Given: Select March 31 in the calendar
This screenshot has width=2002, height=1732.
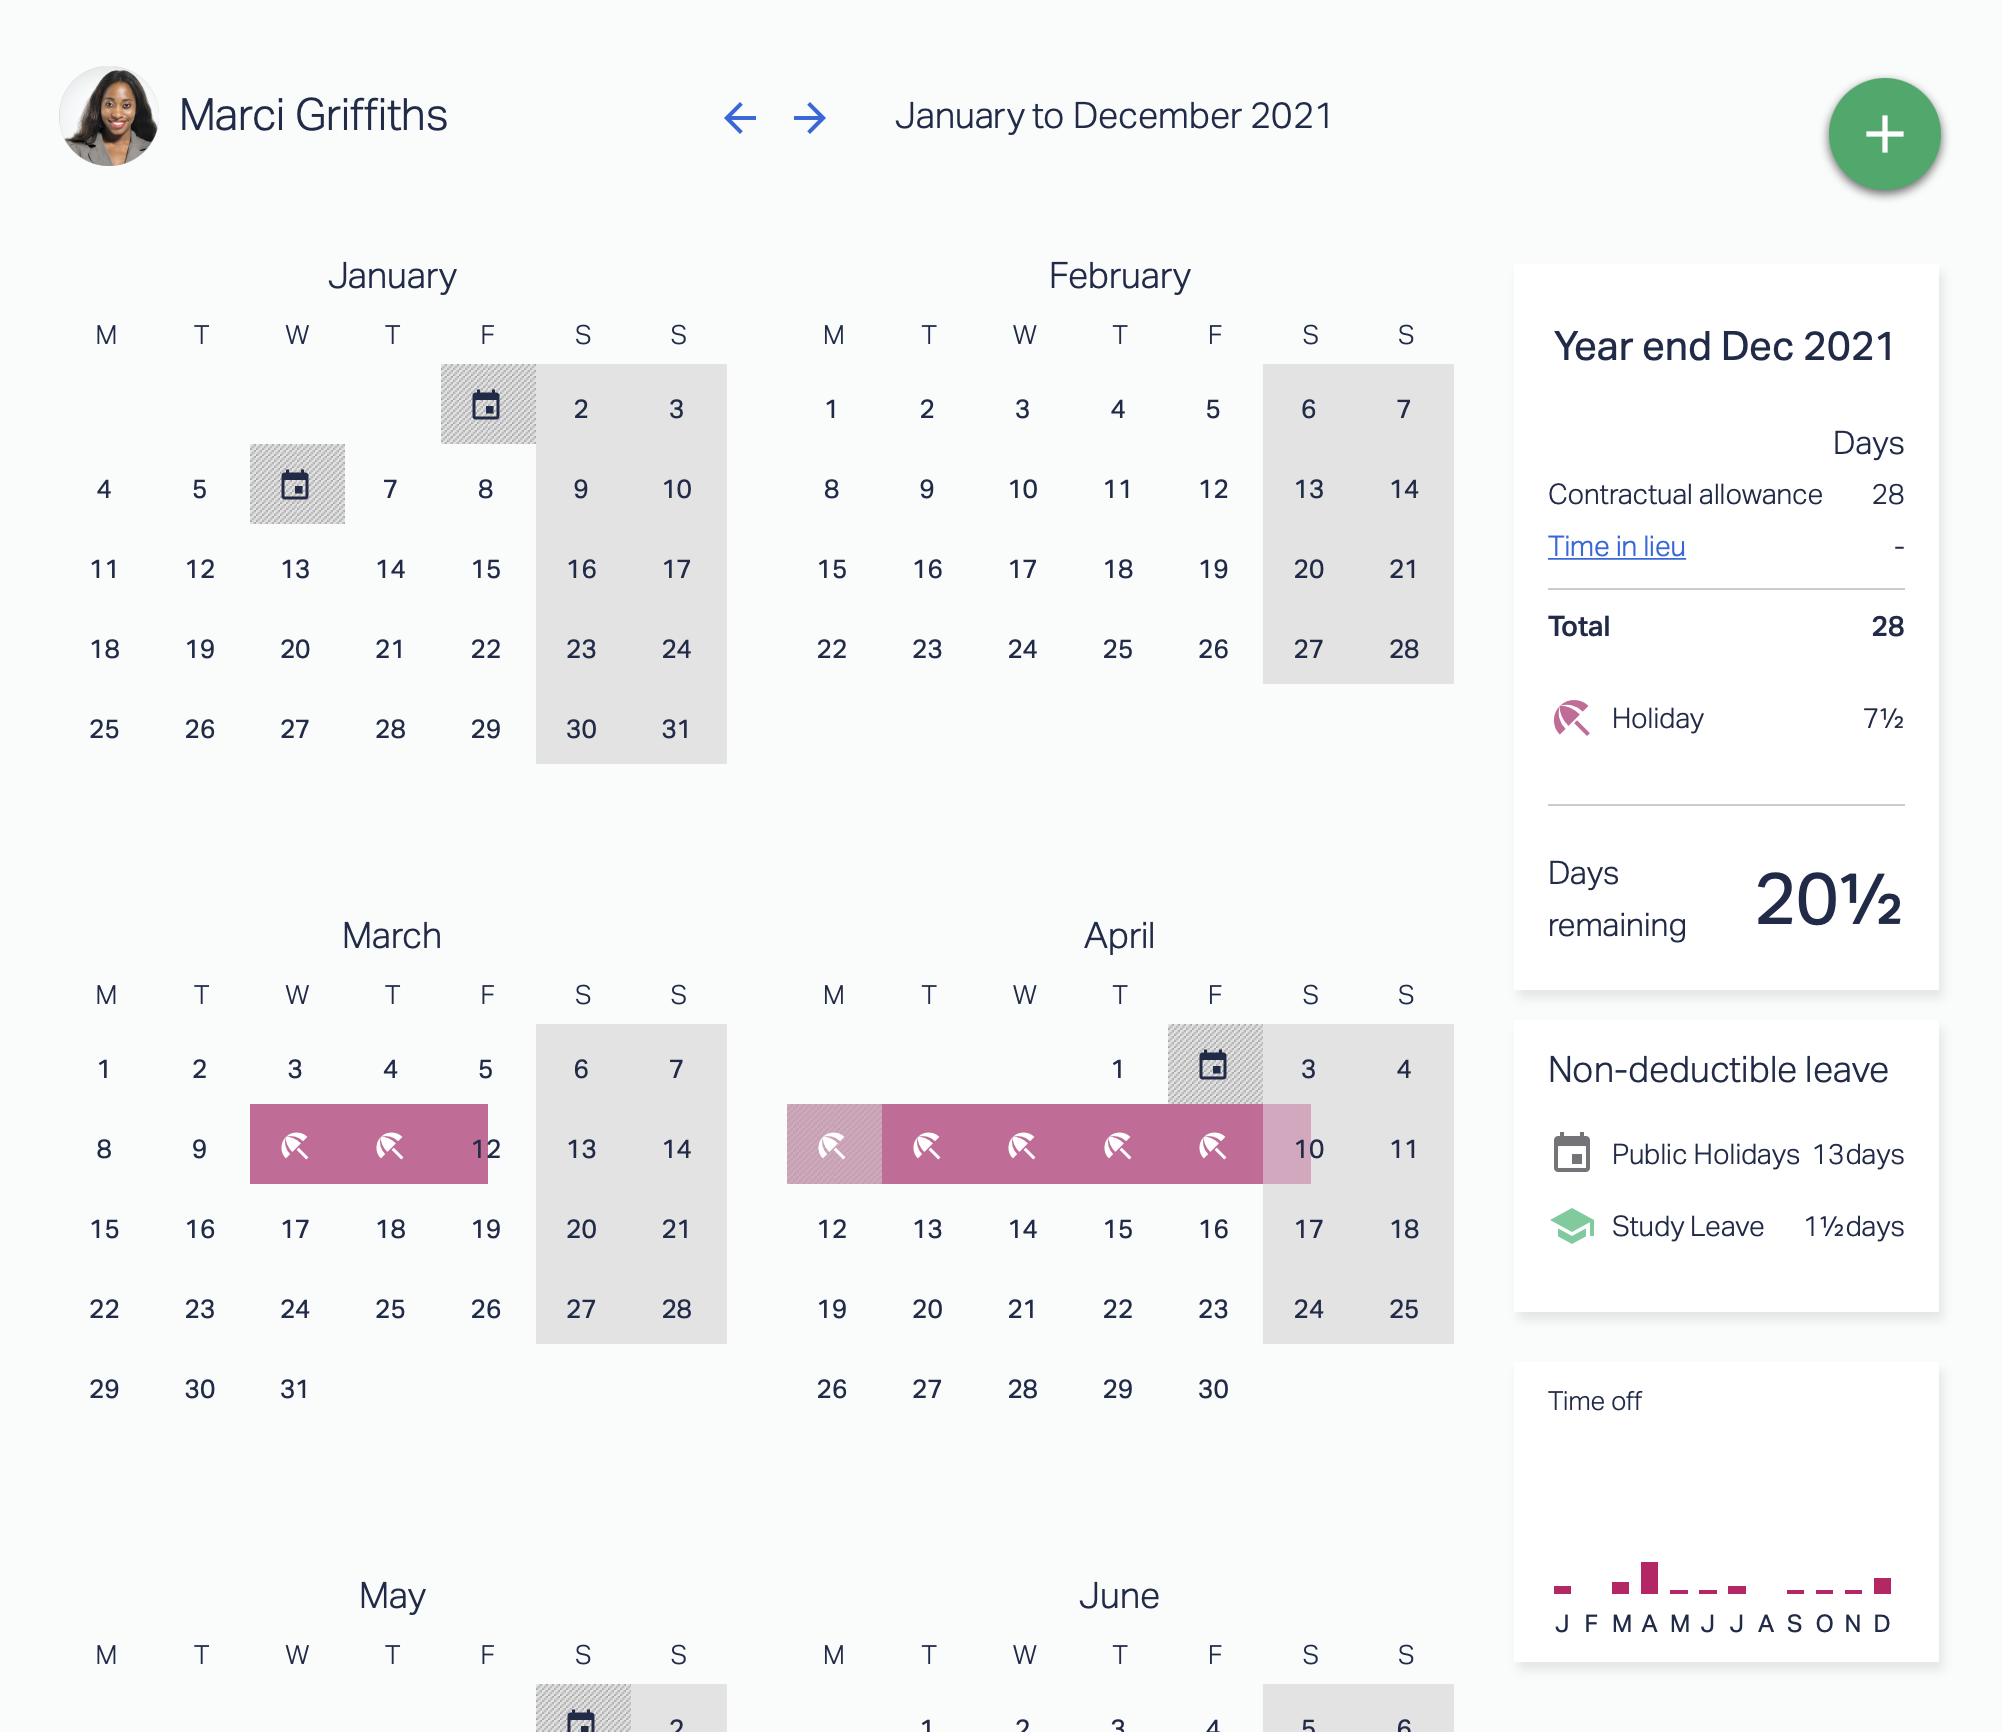Looking at the screenshot, I should coord(295,1389).
